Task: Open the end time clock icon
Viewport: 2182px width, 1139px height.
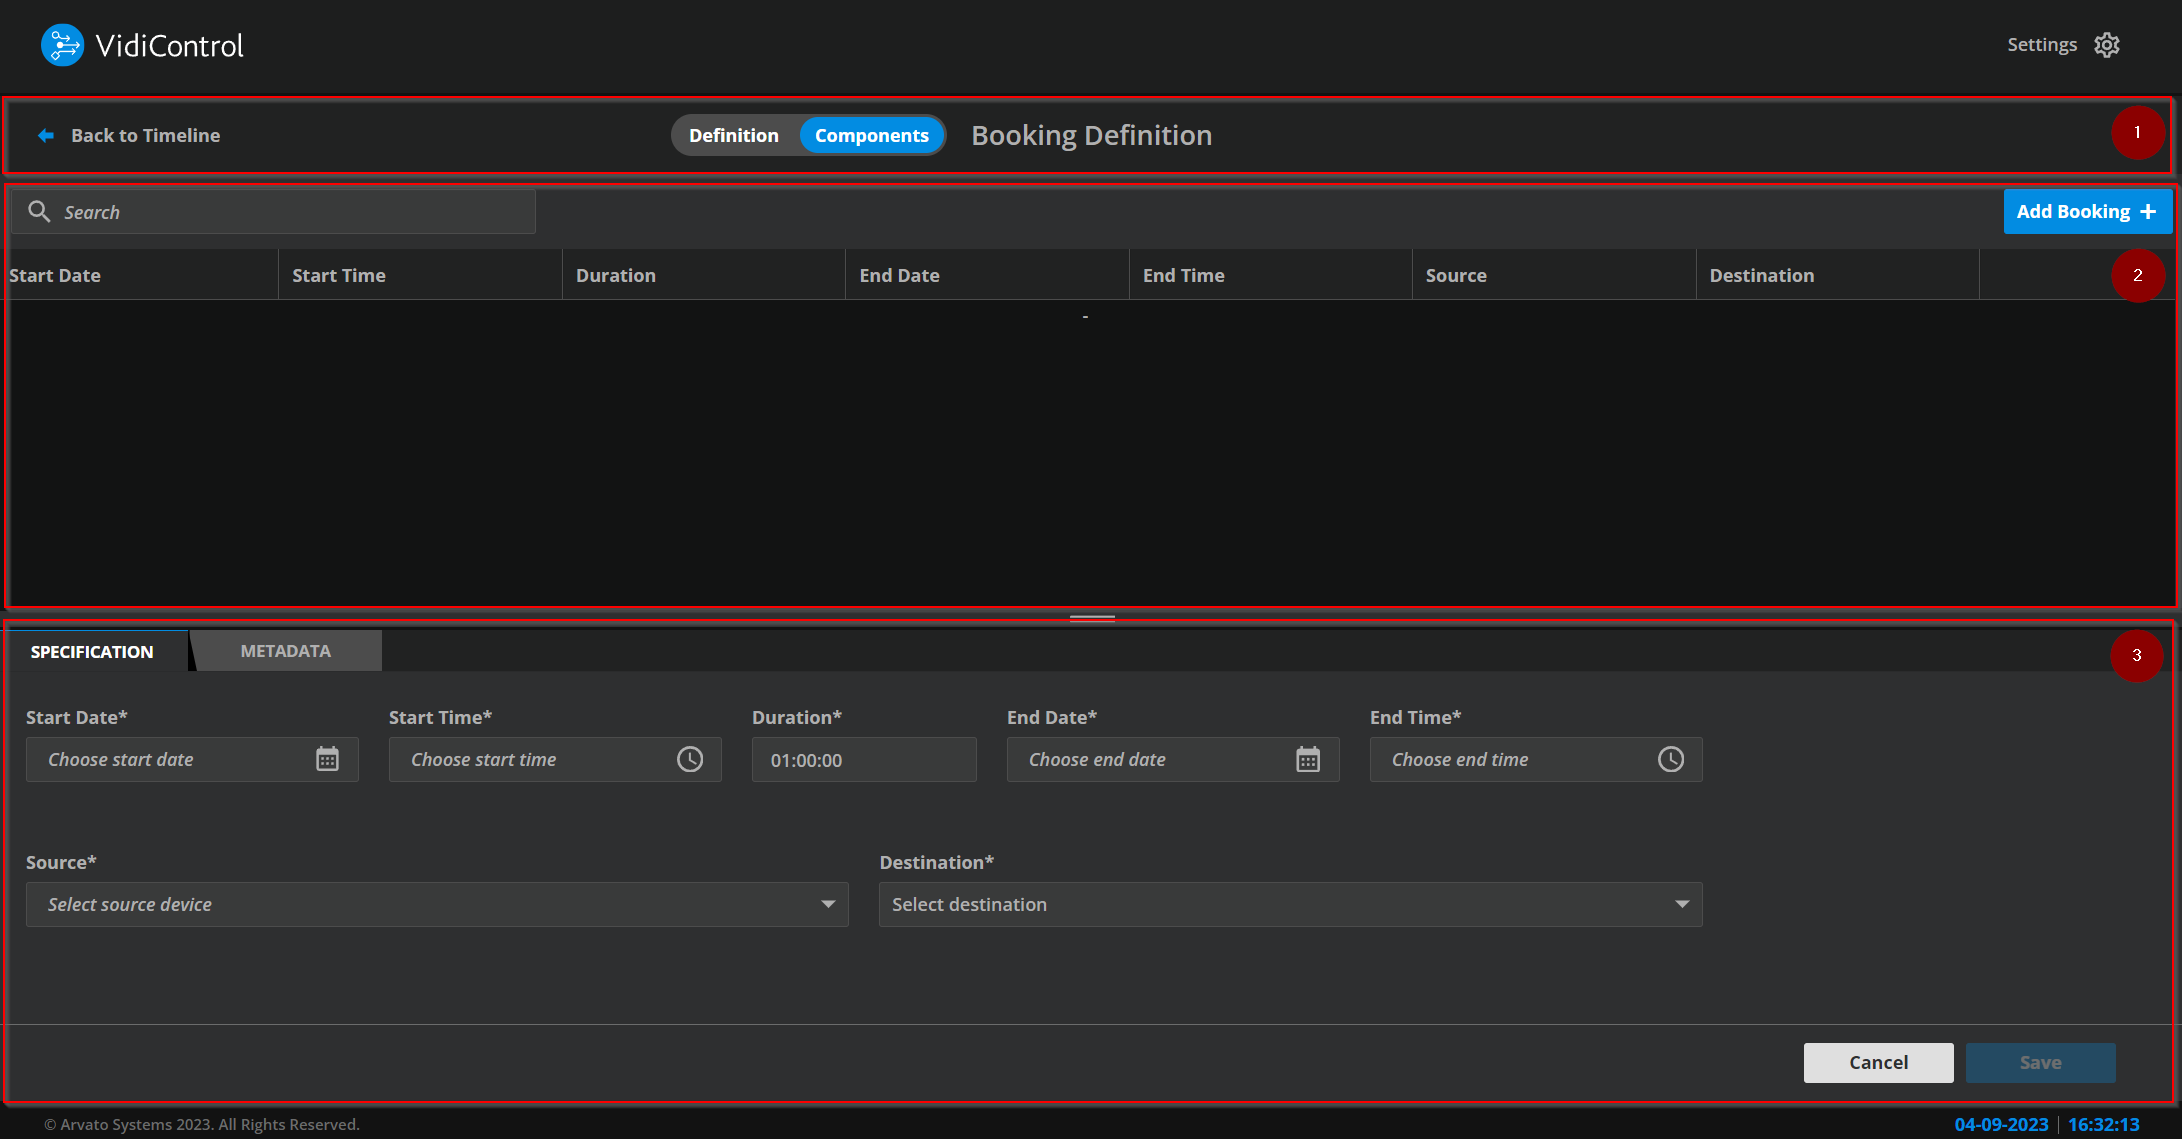Action: pyautogui.click(x=1671, y=759)
